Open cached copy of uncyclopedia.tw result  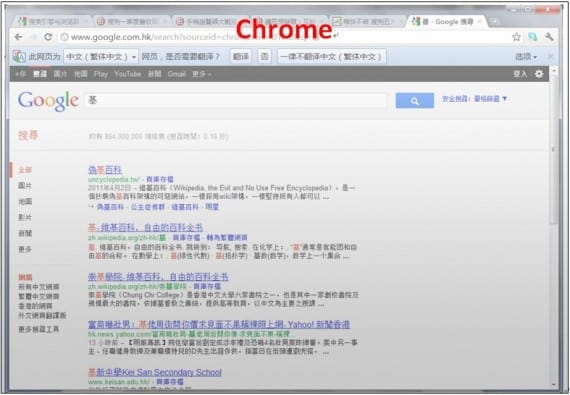tap(160, 180)
